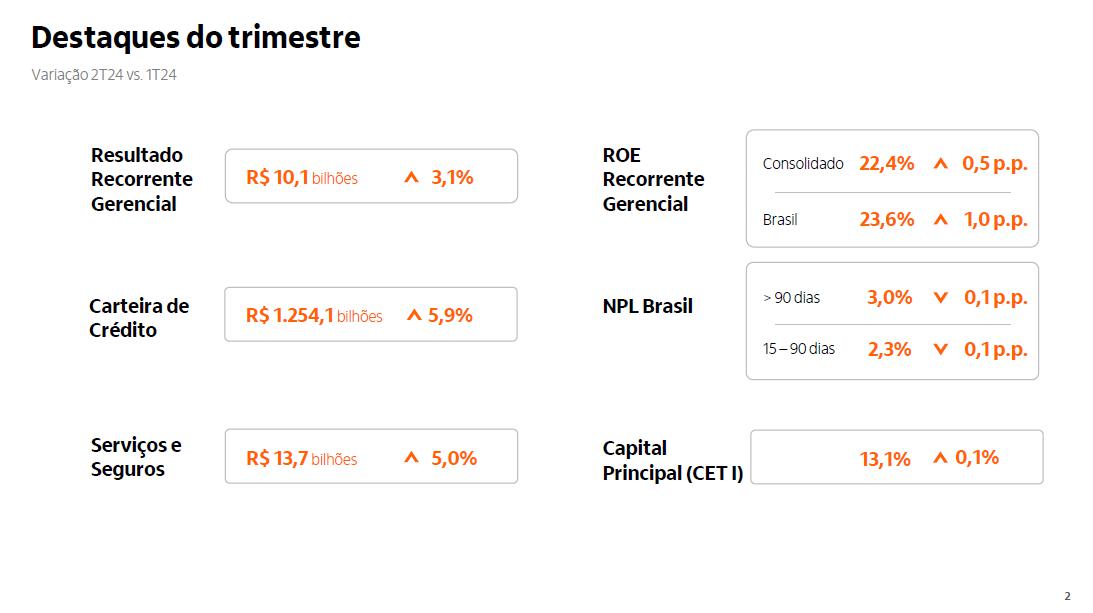
Task: Click the up arrow in the Brasil ROE row
Action: 940,220
